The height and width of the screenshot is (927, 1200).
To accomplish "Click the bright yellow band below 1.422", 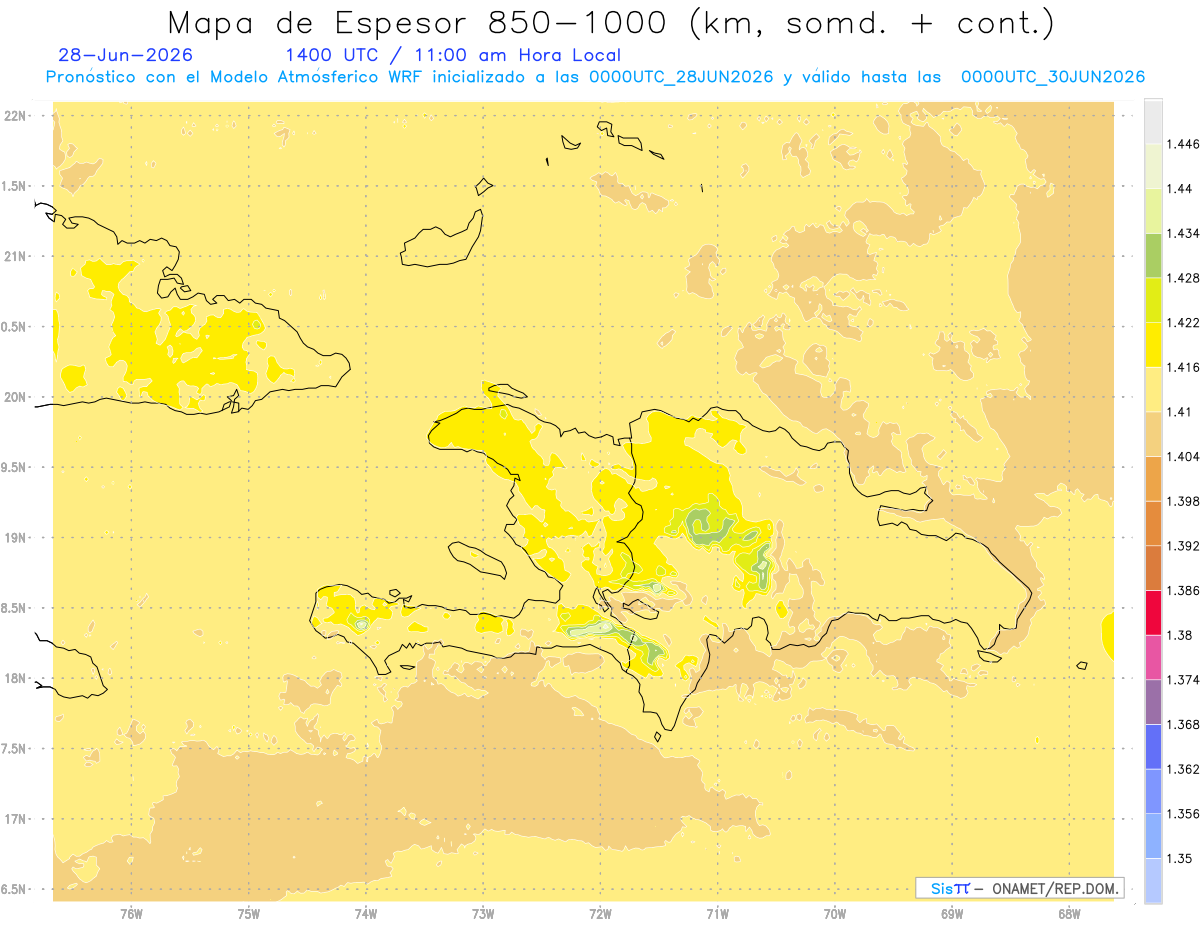I will [1153, 344].
